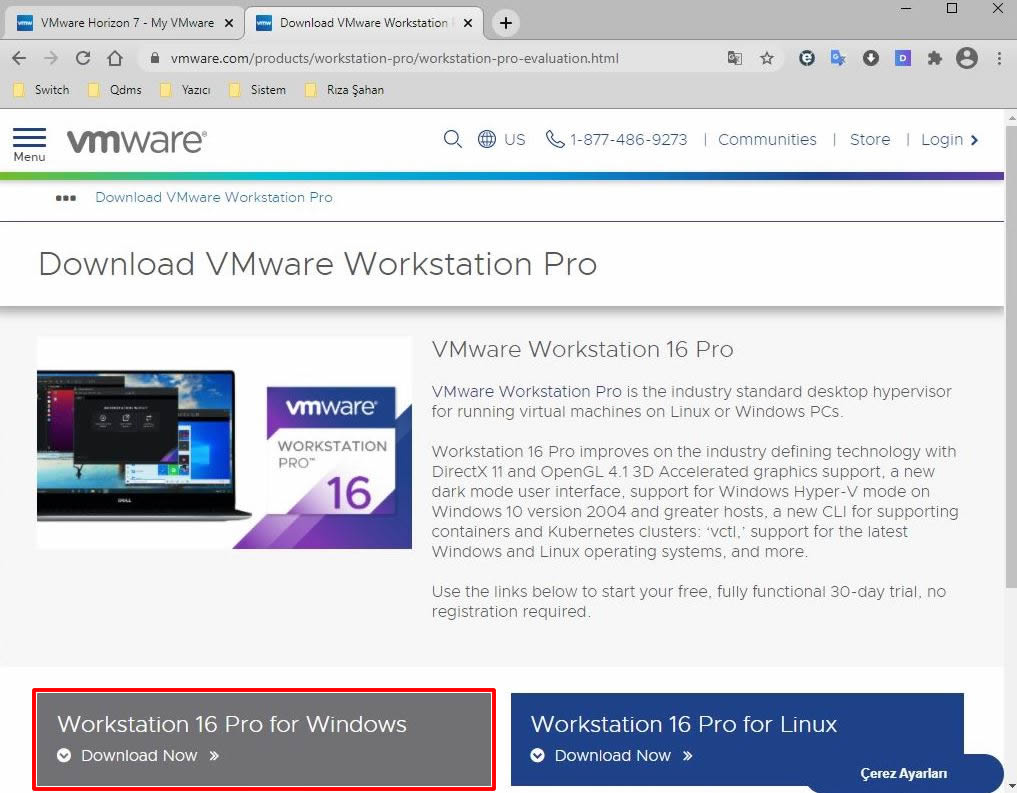
Task: Bookmark this page with the star icon
Action: [x=767, y=58]
